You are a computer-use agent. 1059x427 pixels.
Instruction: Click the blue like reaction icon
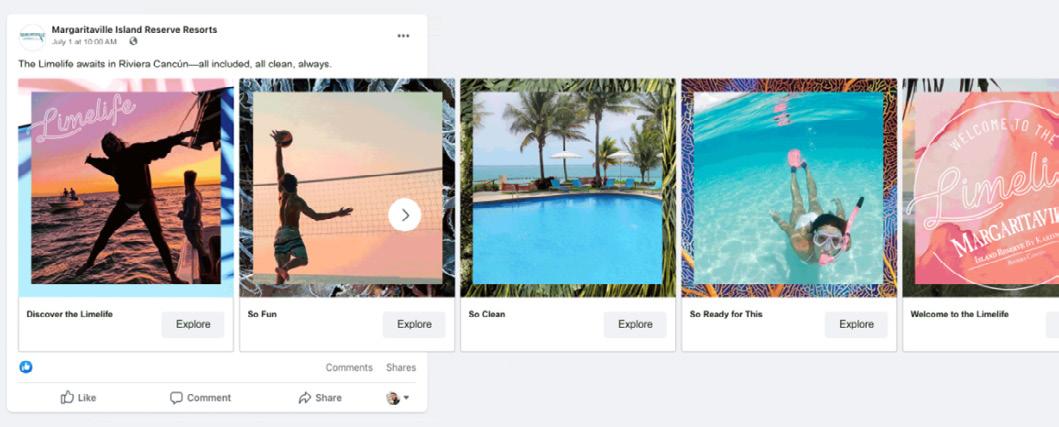click(x=26, y=367)
